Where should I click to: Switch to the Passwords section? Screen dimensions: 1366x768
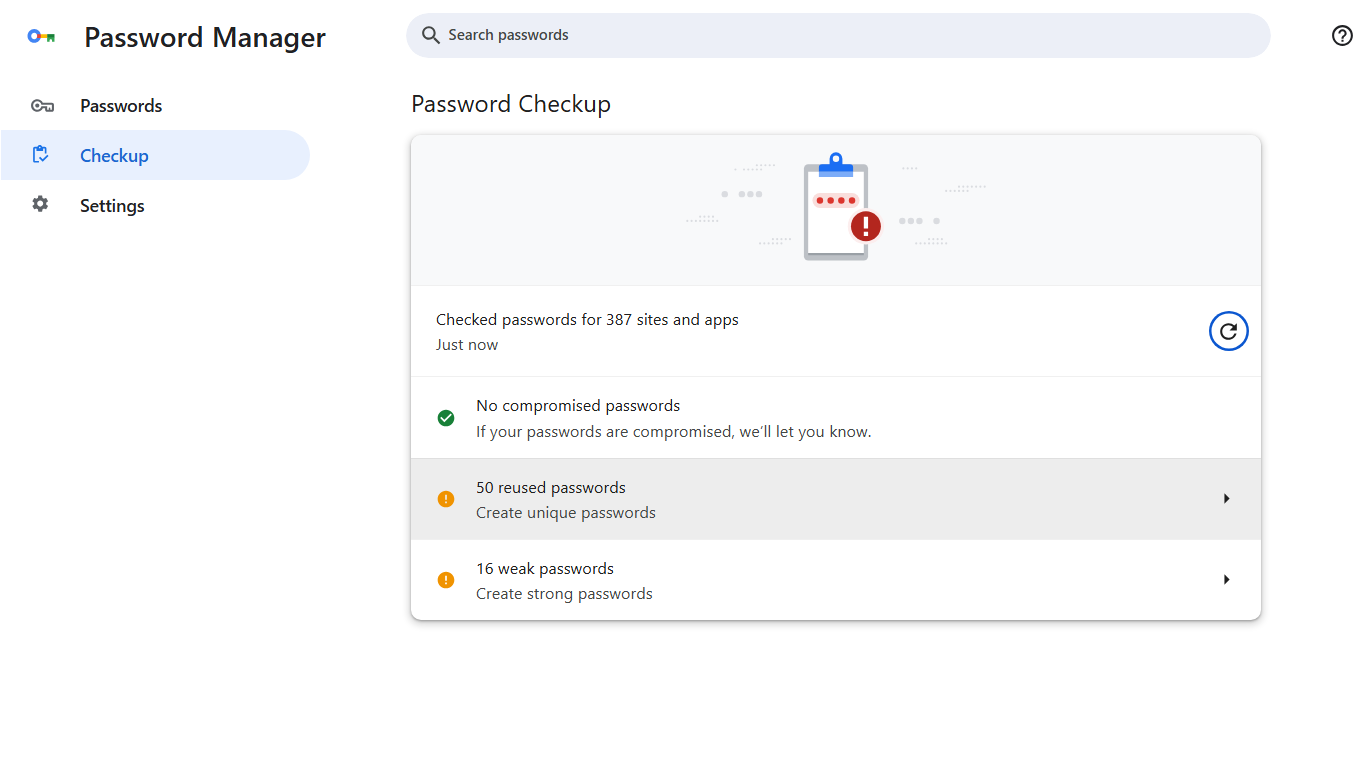[x=120, y=105]
